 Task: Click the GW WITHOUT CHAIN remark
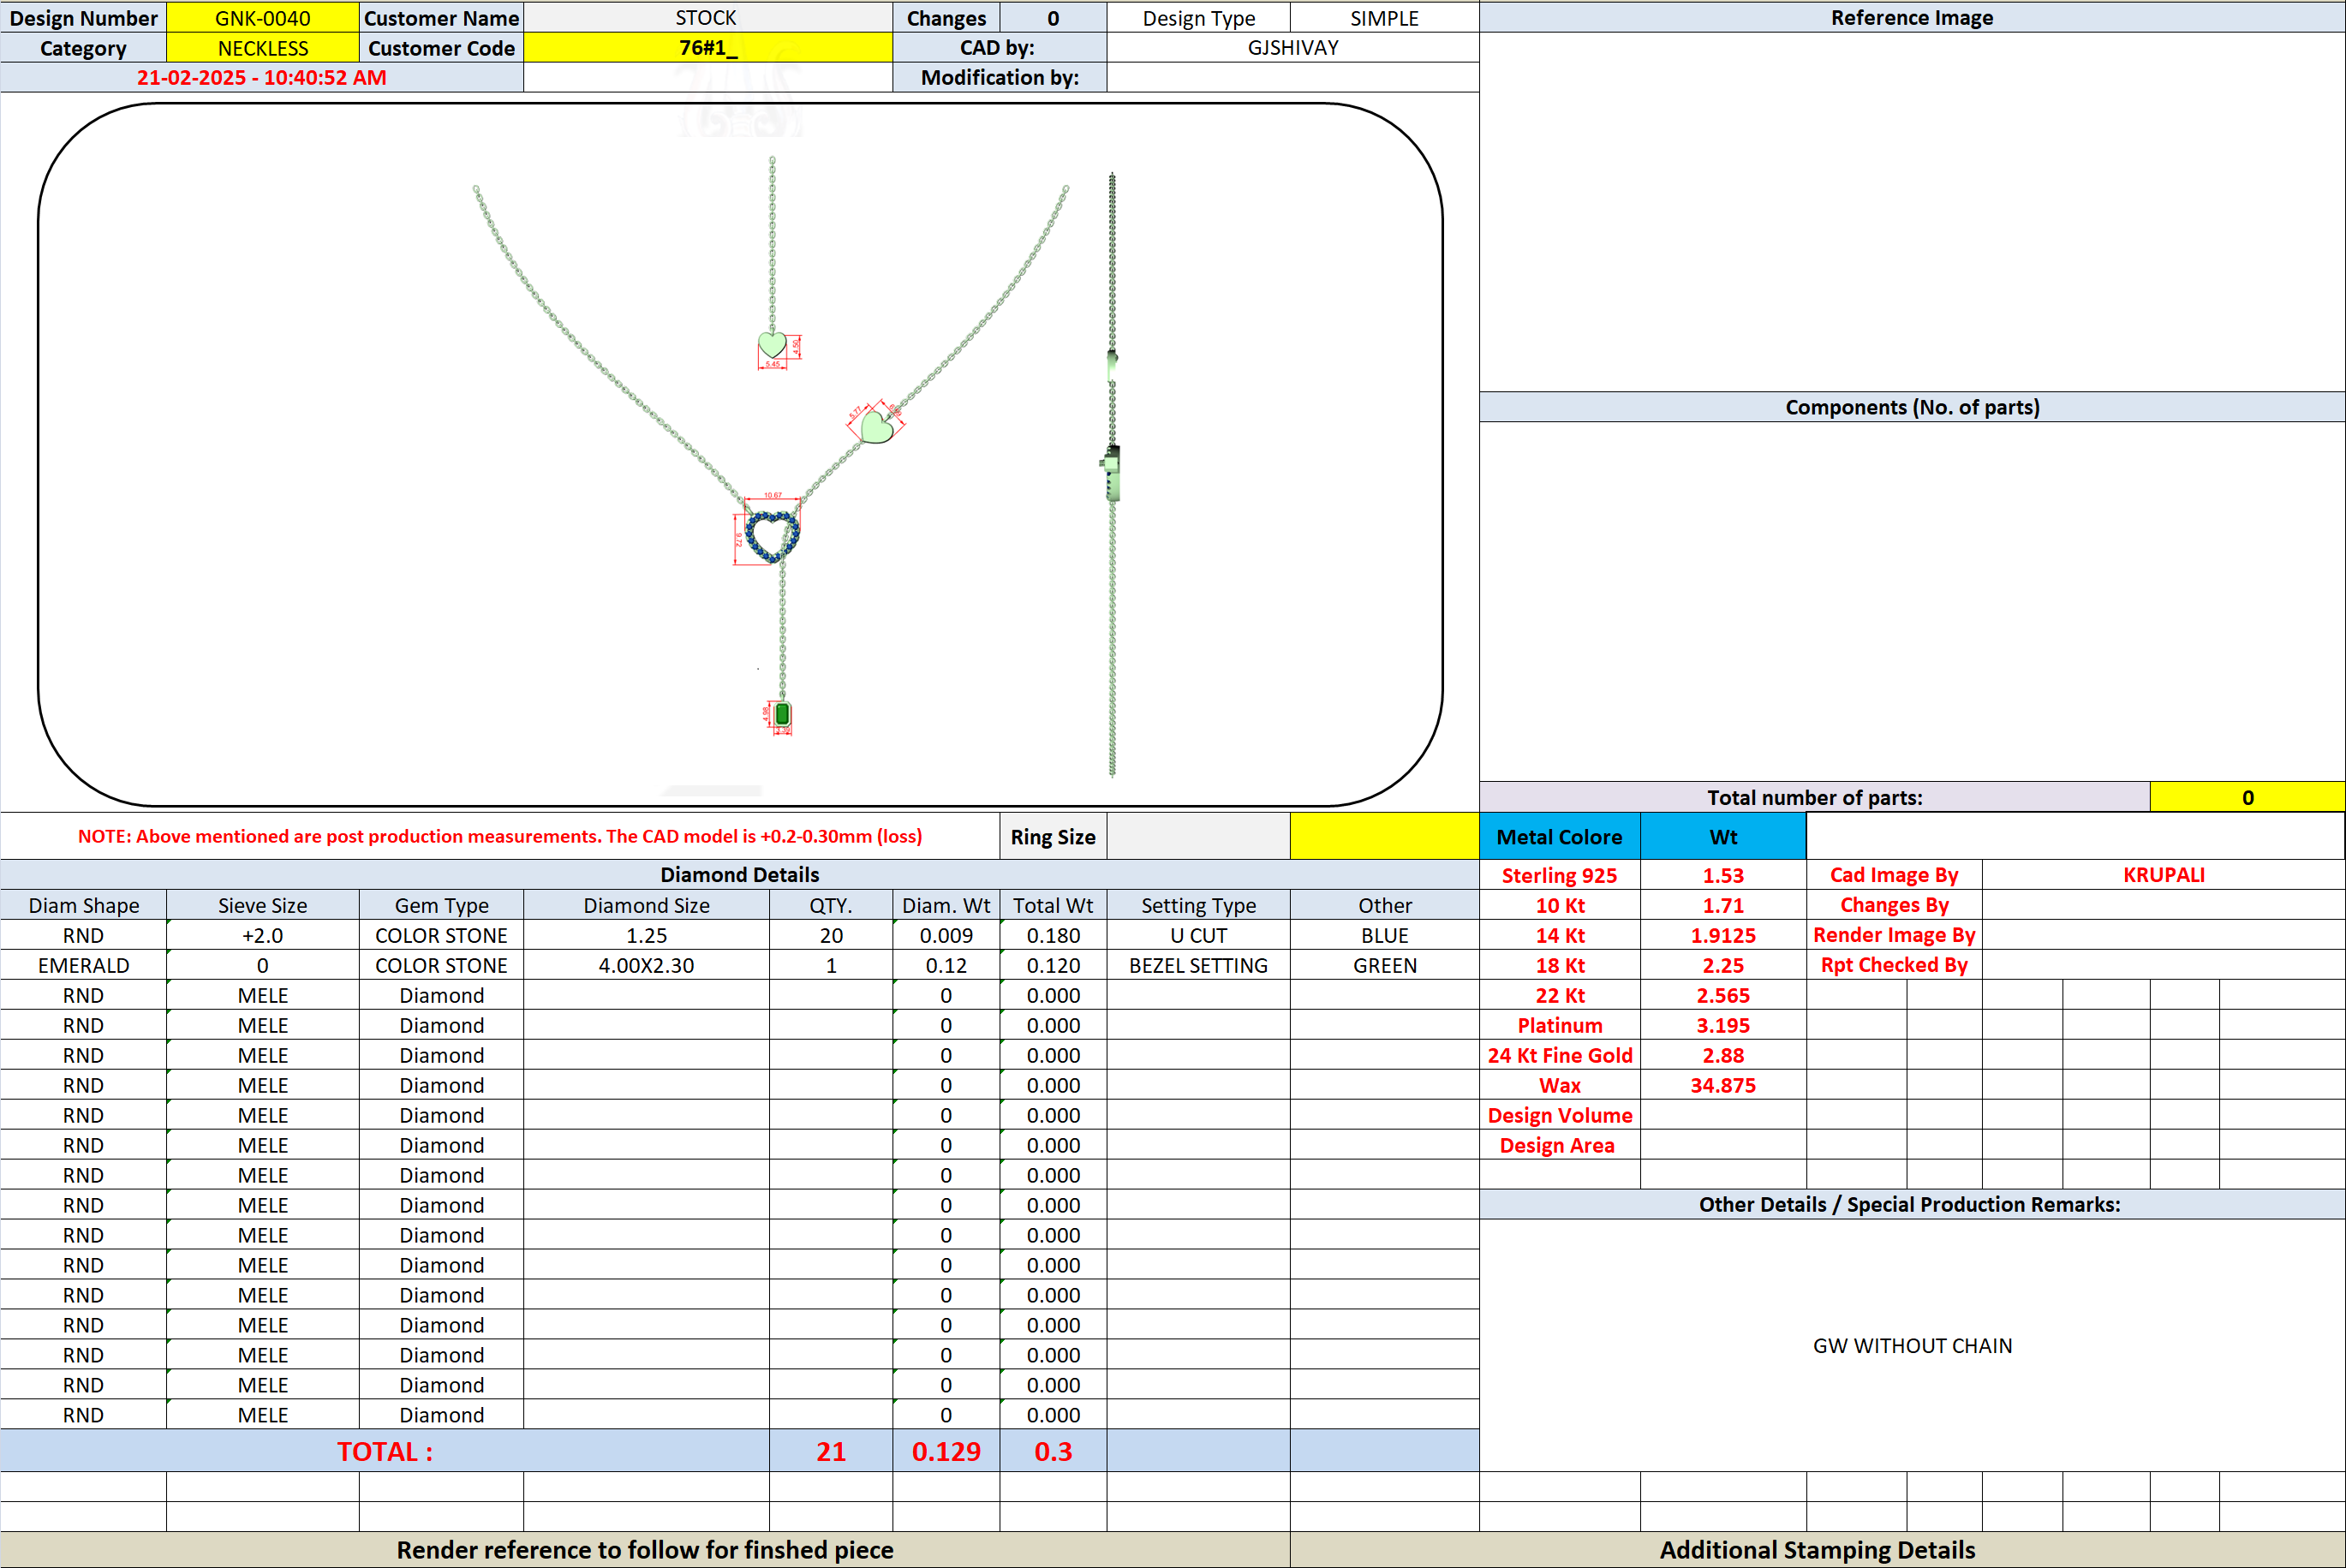(1912, 1345)
